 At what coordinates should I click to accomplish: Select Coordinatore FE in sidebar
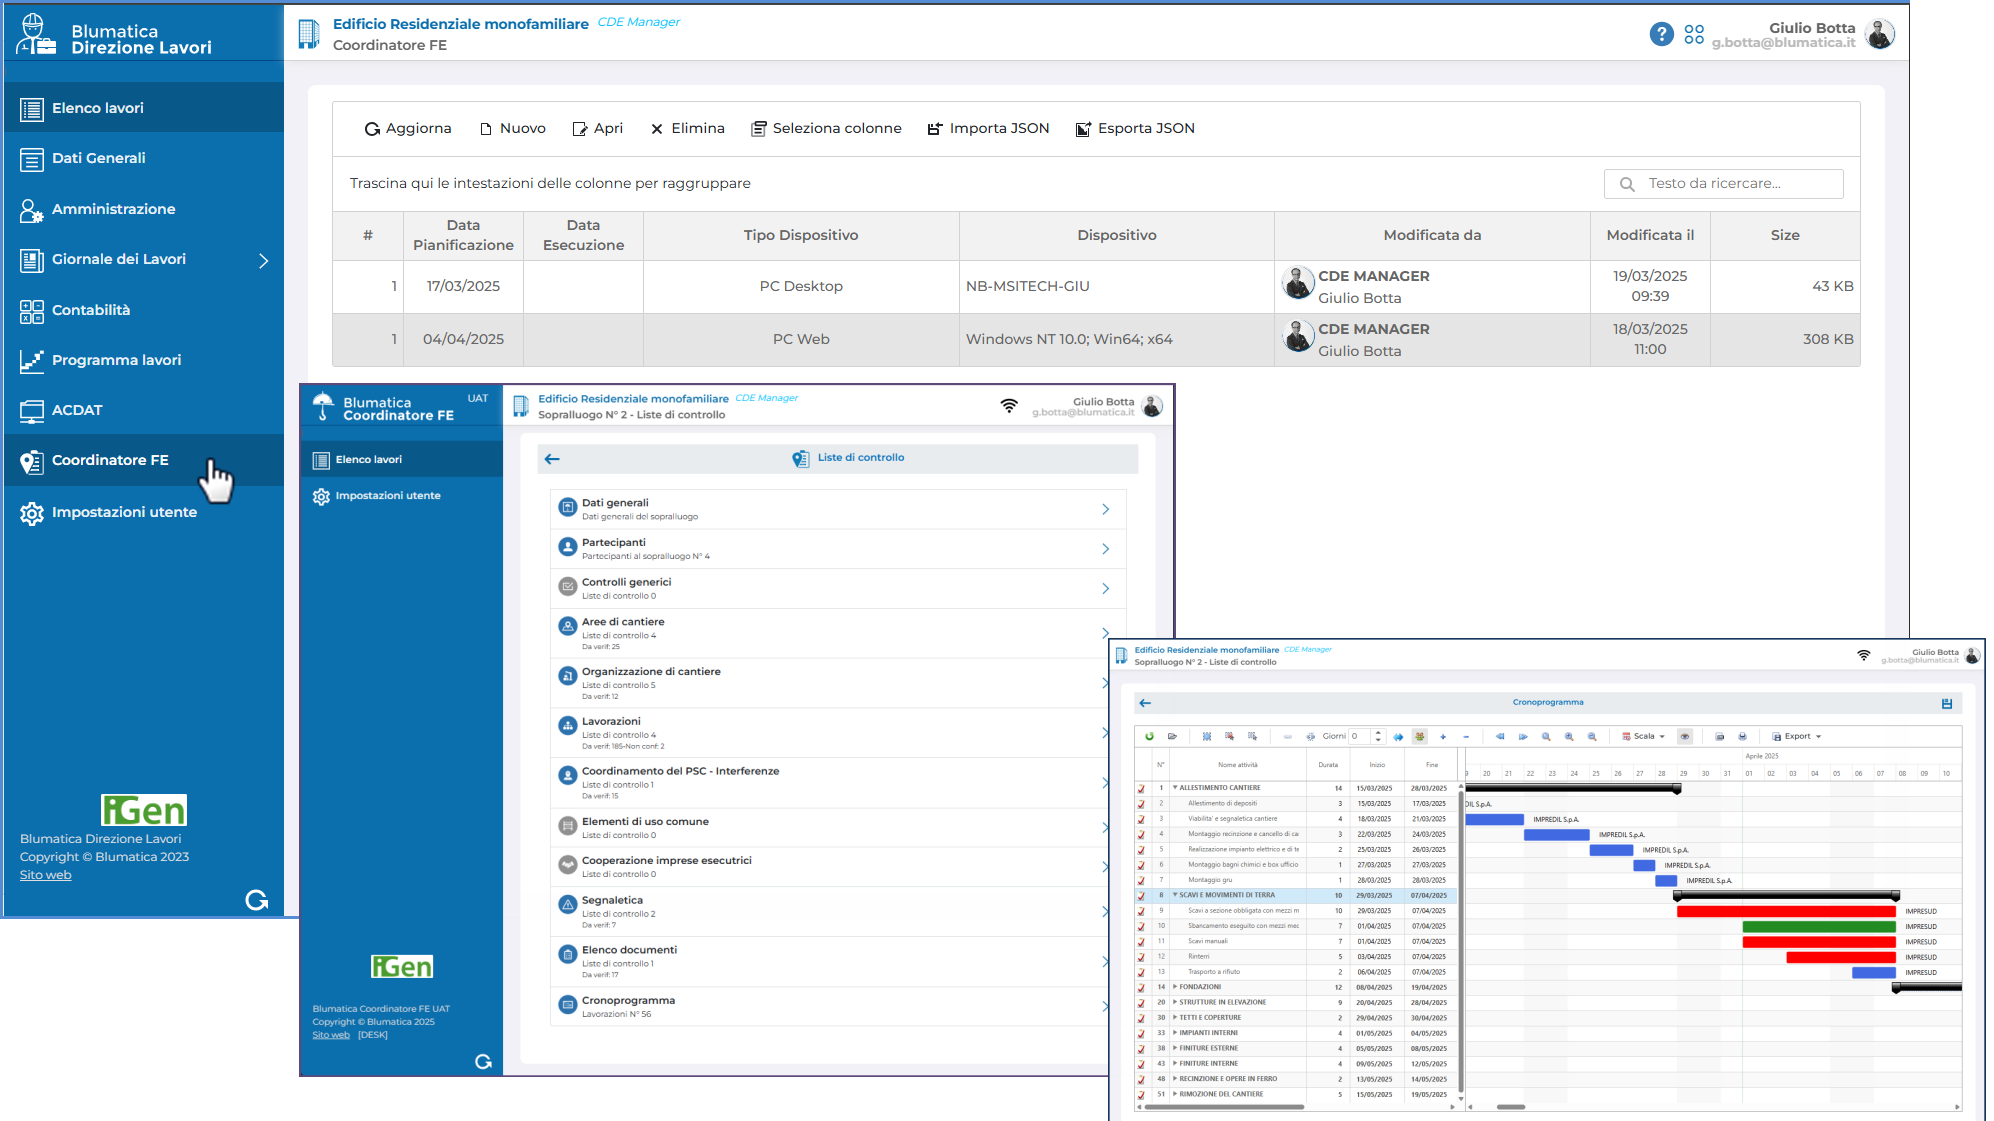pos(144,460)
